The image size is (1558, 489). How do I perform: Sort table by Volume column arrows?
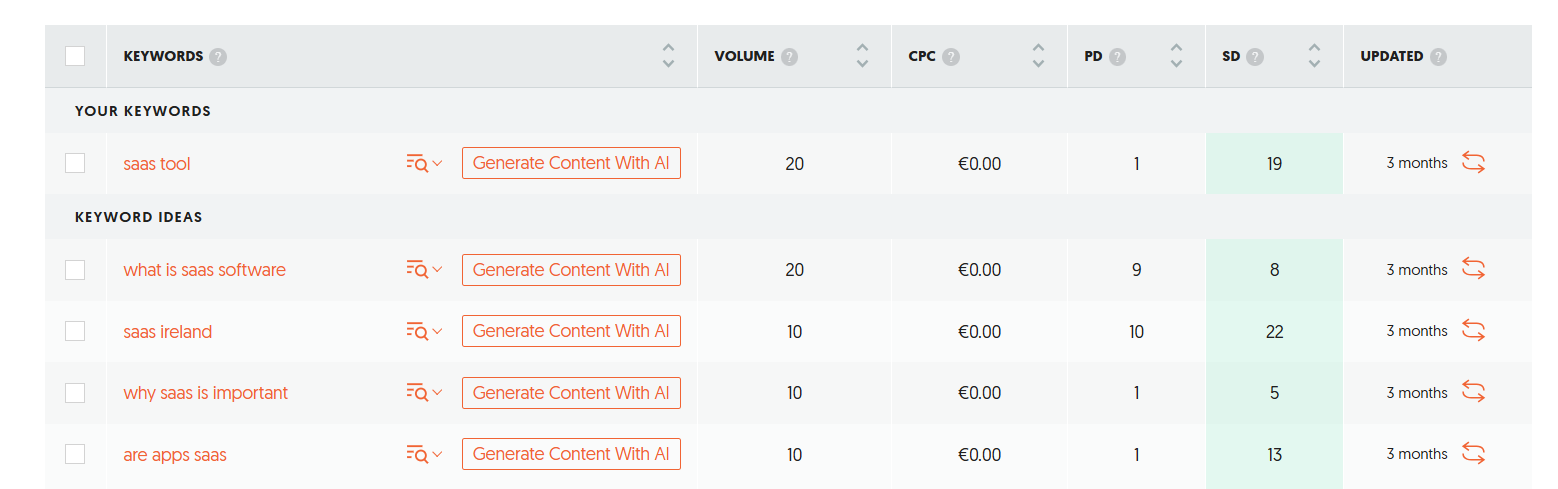pos(862,56)
